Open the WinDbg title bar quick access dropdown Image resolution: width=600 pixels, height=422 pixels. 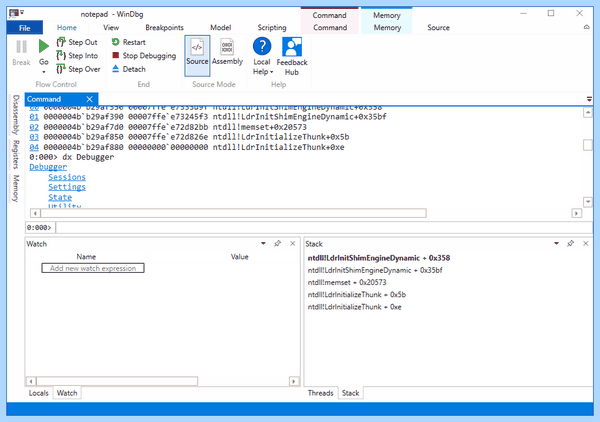(22, 13)
